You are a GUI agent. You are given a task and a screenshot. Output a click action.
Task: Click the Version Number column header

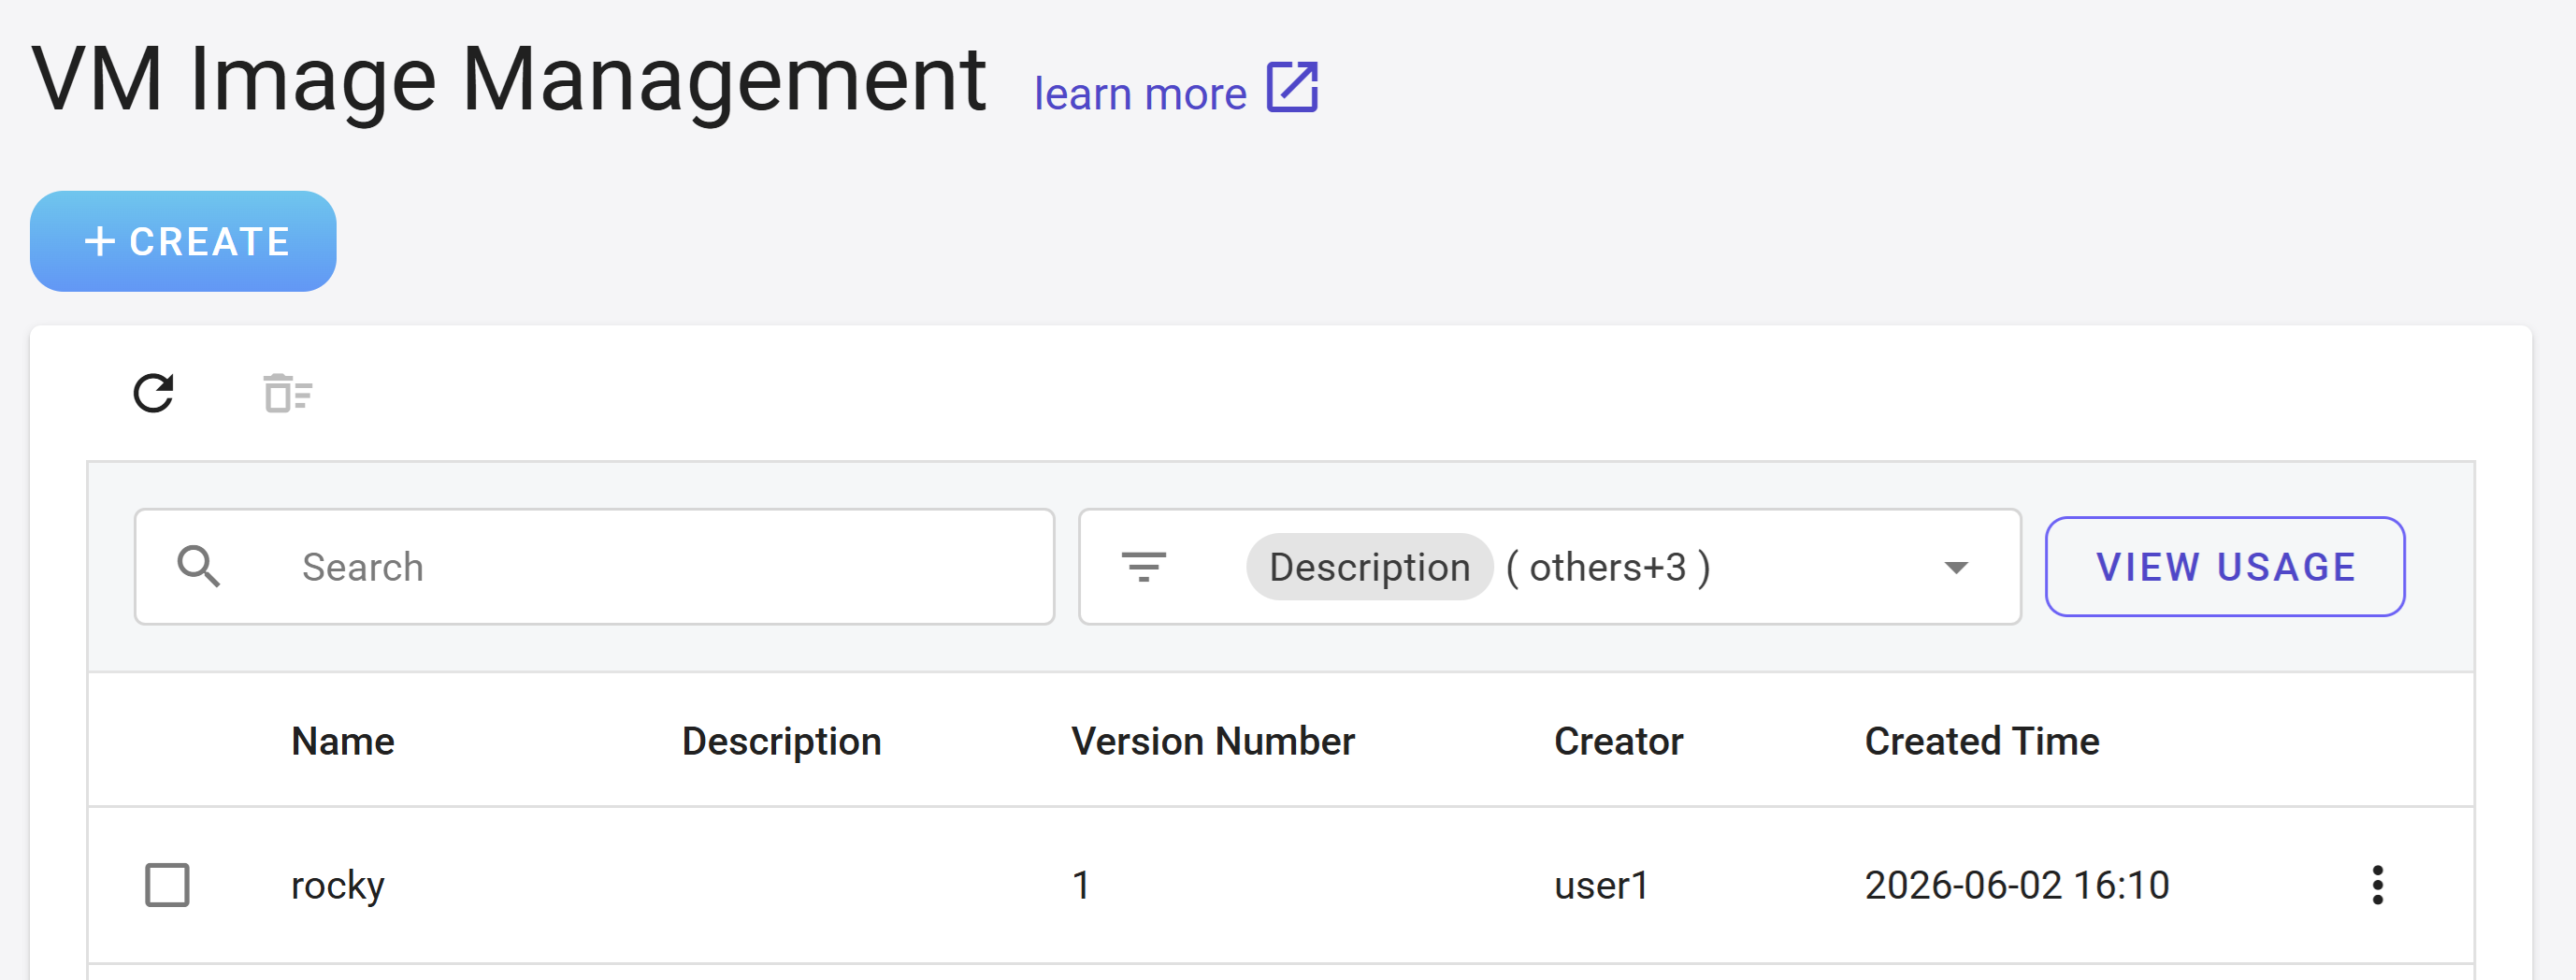click(x=1213, y=742)
